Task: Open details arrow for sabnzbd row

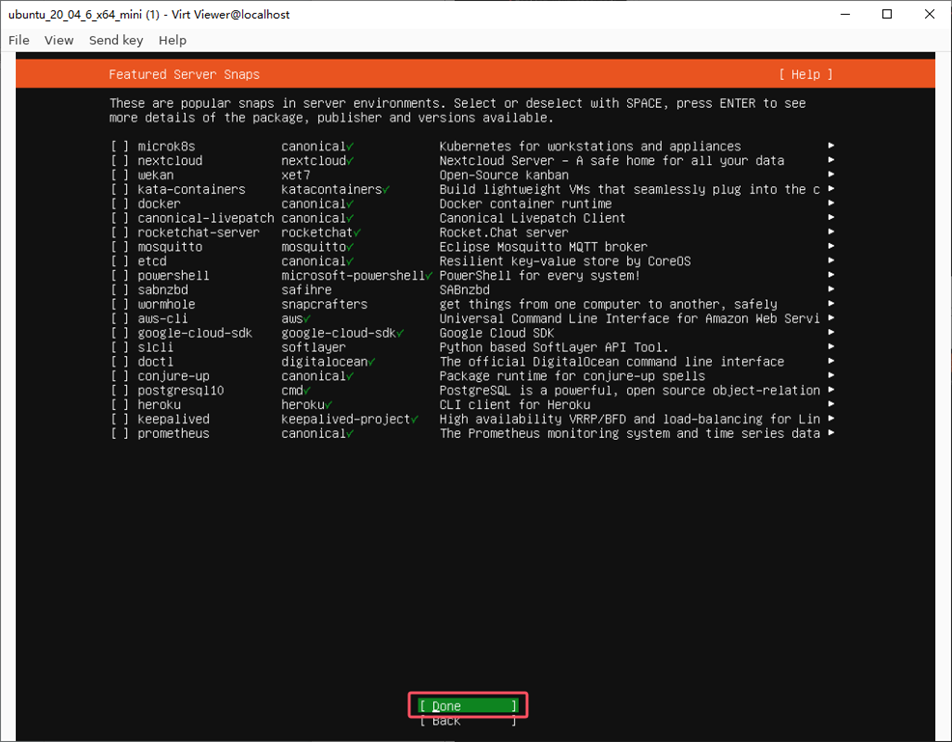Action: [x=831, y=290]
